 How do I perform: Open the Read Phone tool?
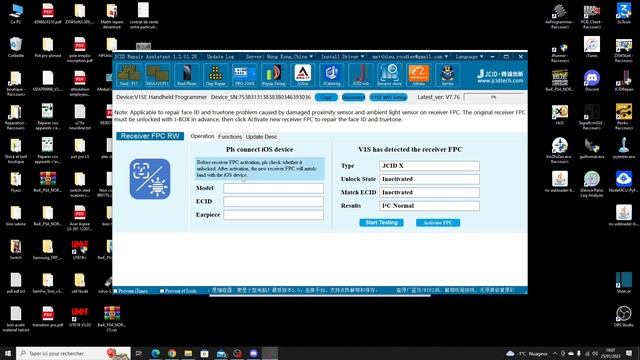[187, 75]
